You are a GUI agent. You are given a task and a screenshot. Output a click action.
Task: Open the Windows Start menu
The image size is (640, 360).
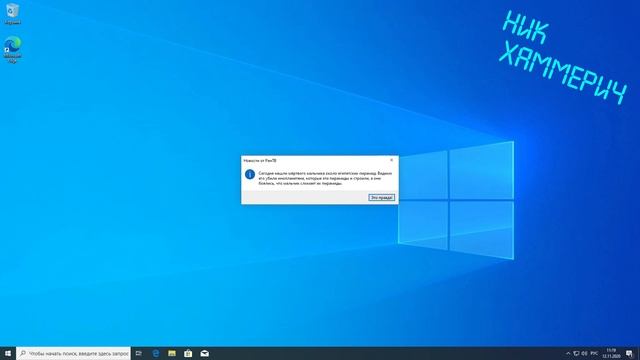[x=8, y=353]
